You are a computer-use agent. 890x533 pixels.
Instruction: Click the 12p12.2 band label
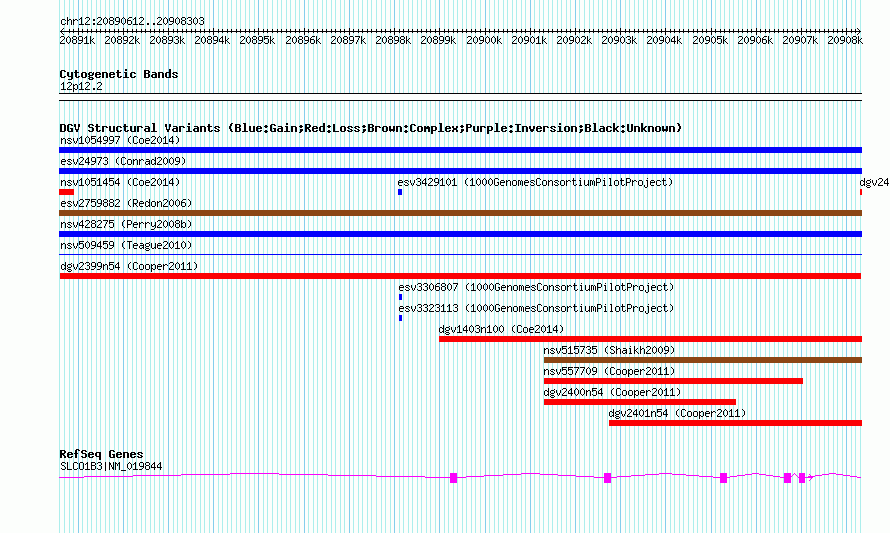(x=81, y=86)
